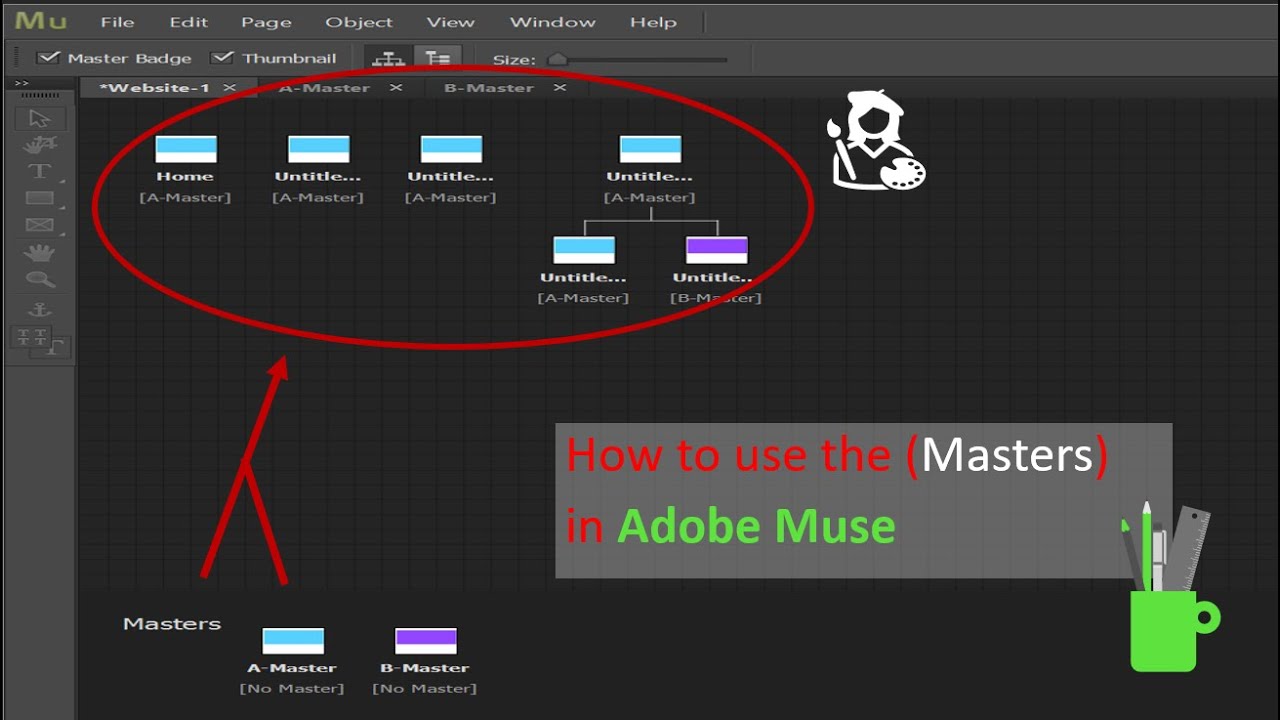Open the Edit menu

pos(188,22)
